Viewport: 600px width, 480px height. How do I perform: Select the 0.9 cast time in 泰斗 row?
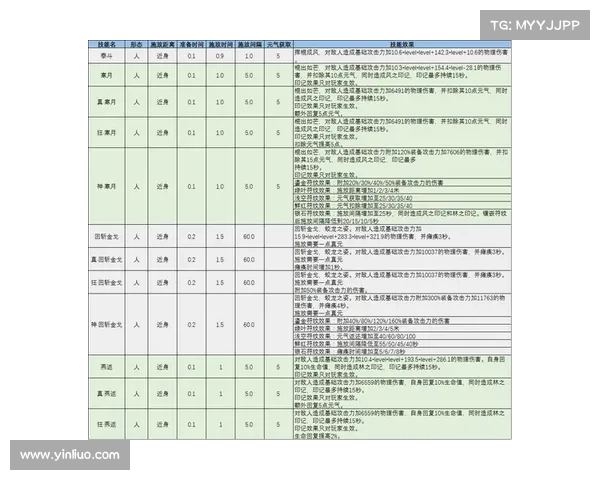tap(220, 56)
